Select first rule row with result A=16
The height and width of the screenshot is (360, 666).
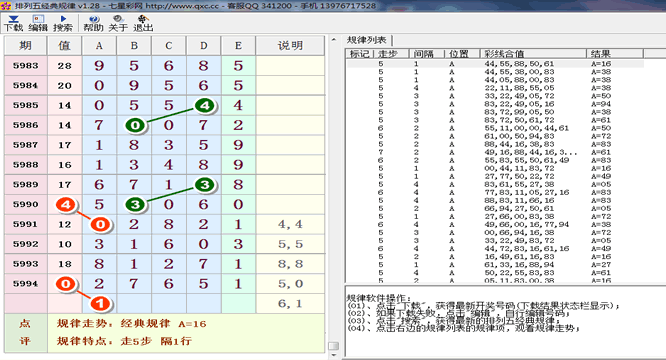coord(495,64)
